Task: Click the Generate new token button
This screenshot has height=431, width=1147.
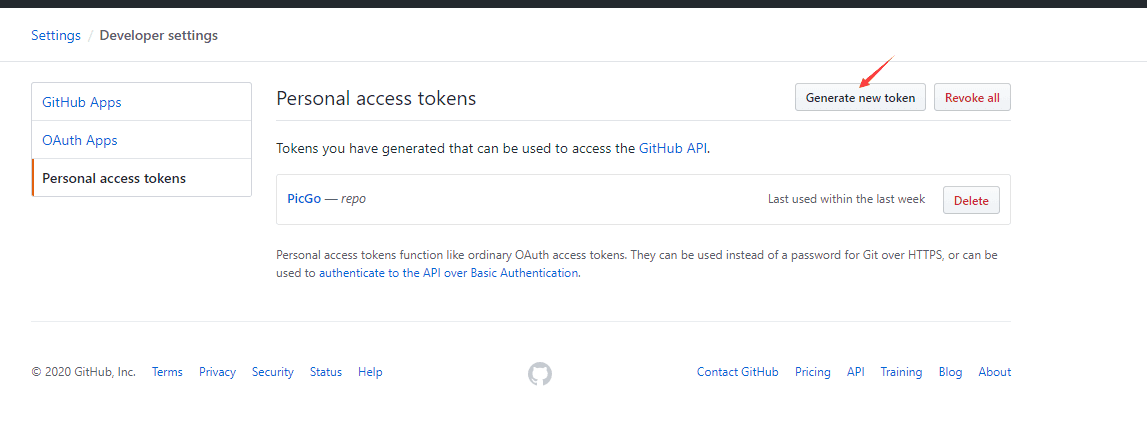Action: [x=860, y=97]
